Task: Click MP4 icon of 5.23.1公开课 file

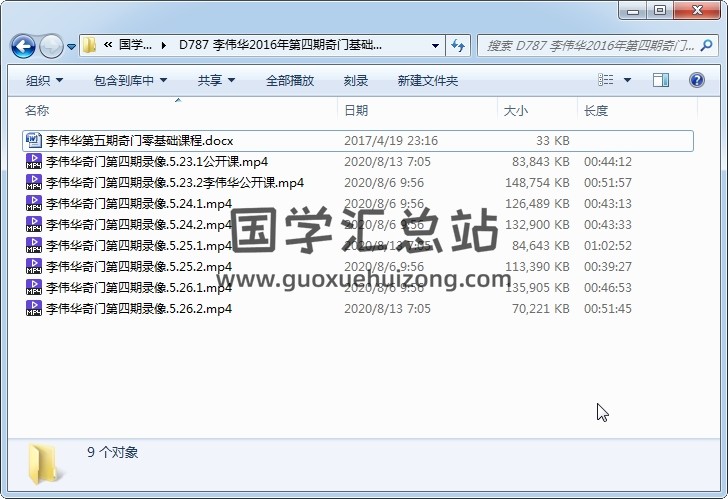Action: tap(33, 162)
